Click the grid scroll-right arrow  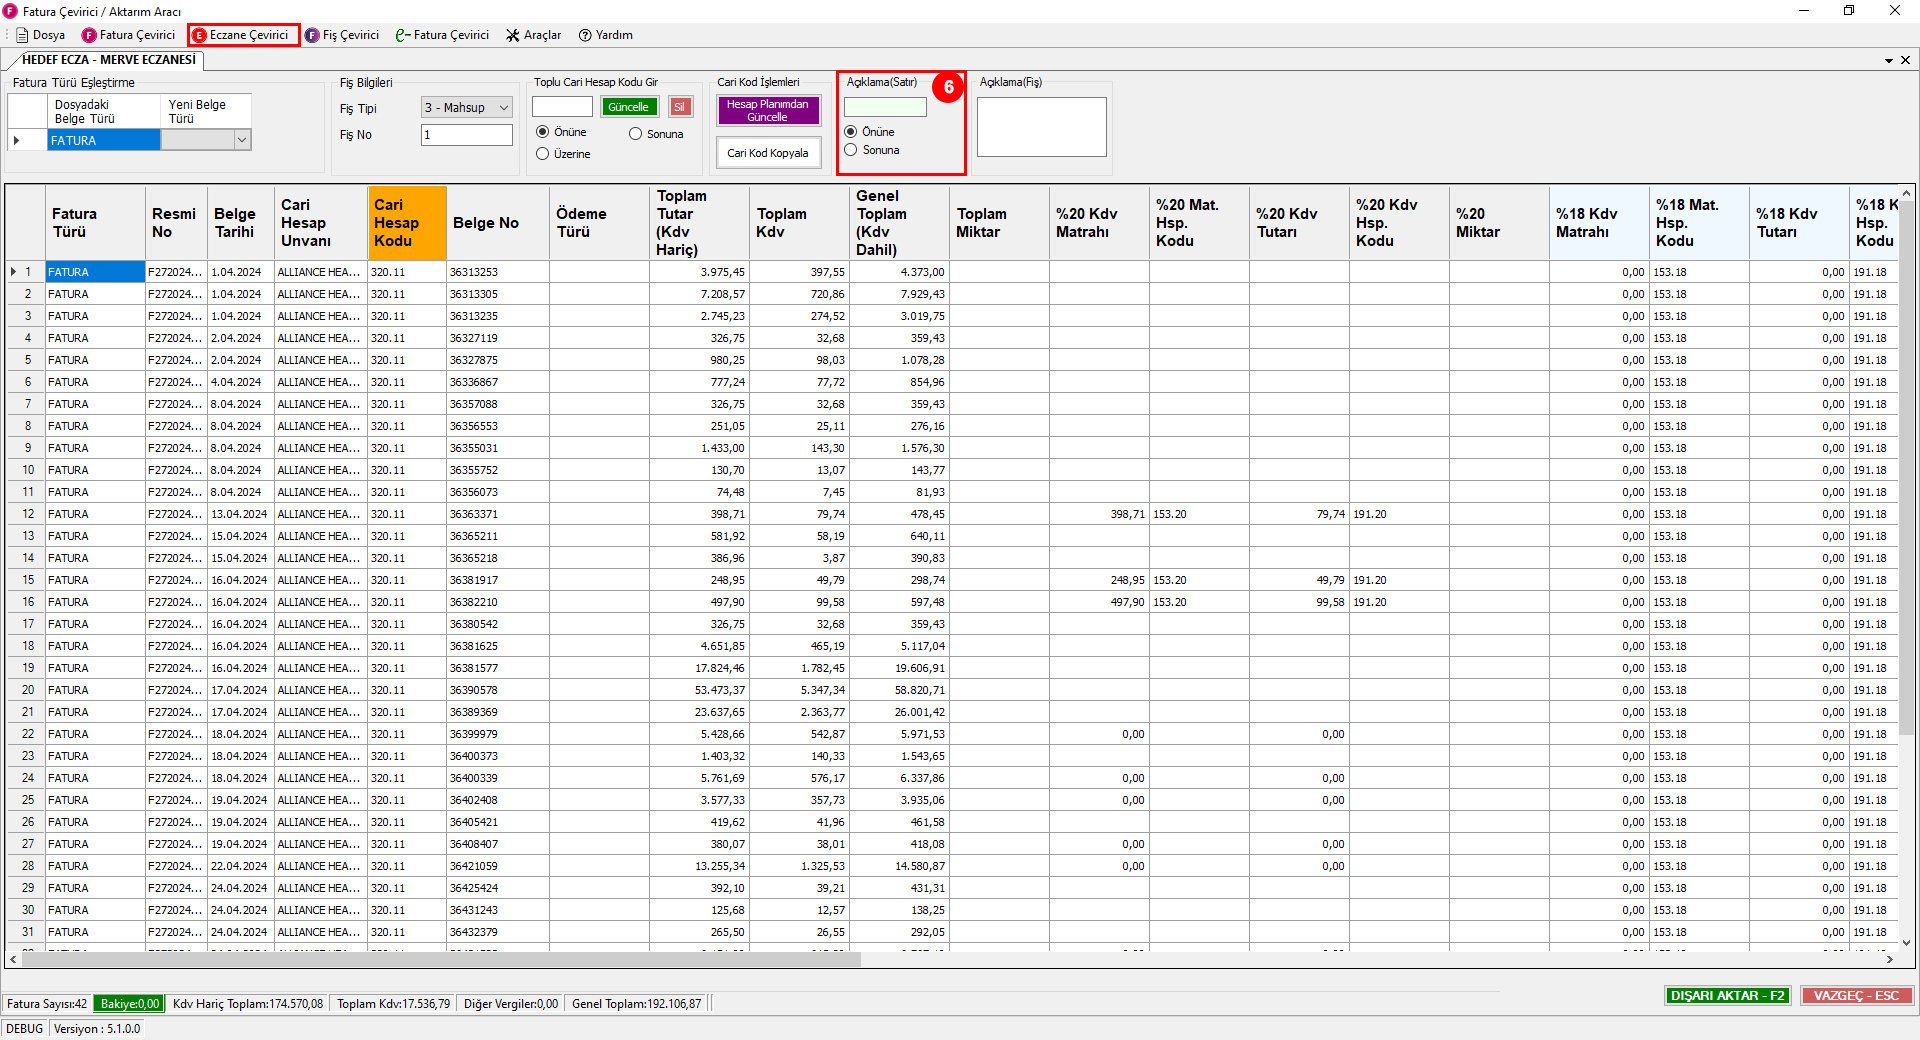(1889, 959)
